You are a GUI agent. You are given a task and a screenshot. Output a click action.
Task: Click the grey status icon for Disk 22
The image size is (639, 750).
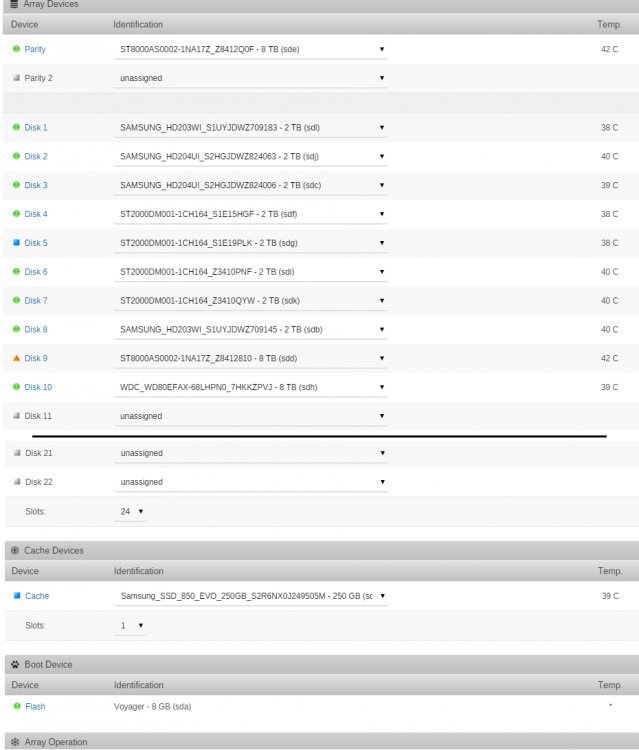tap(17, 481)
